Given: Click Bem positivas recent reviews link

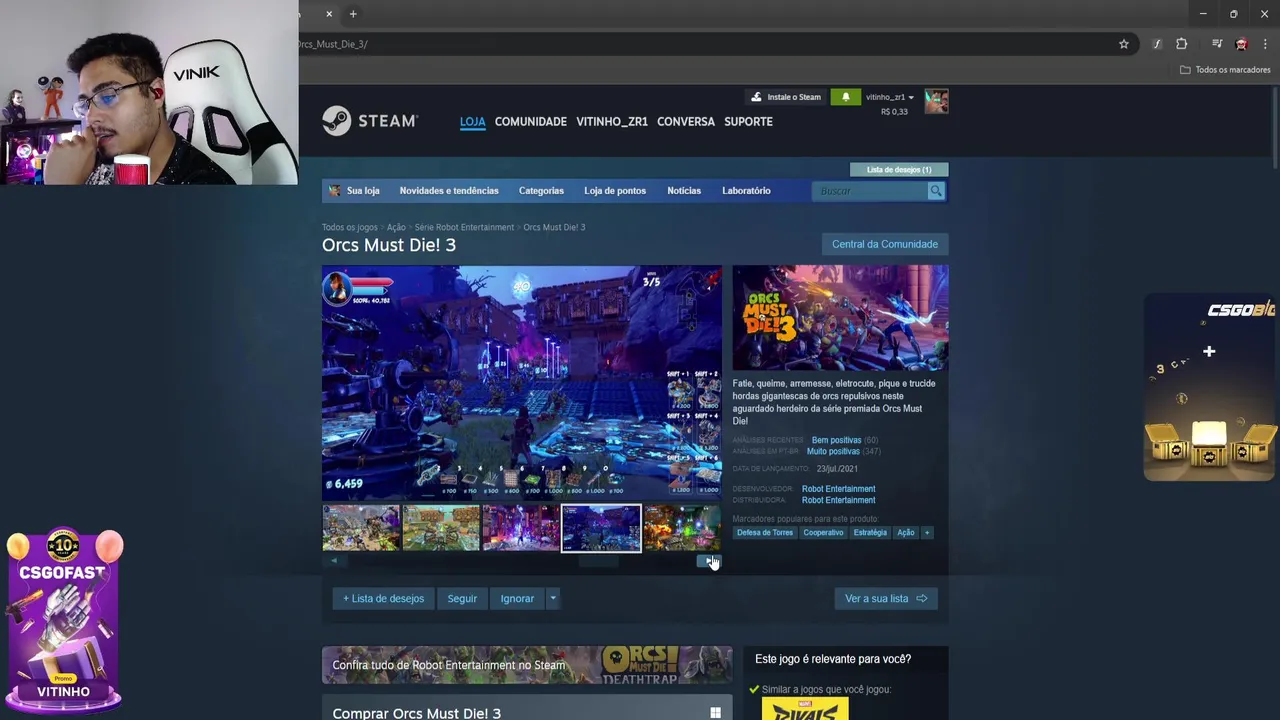Looking at the screenshot, I should 836,440.
